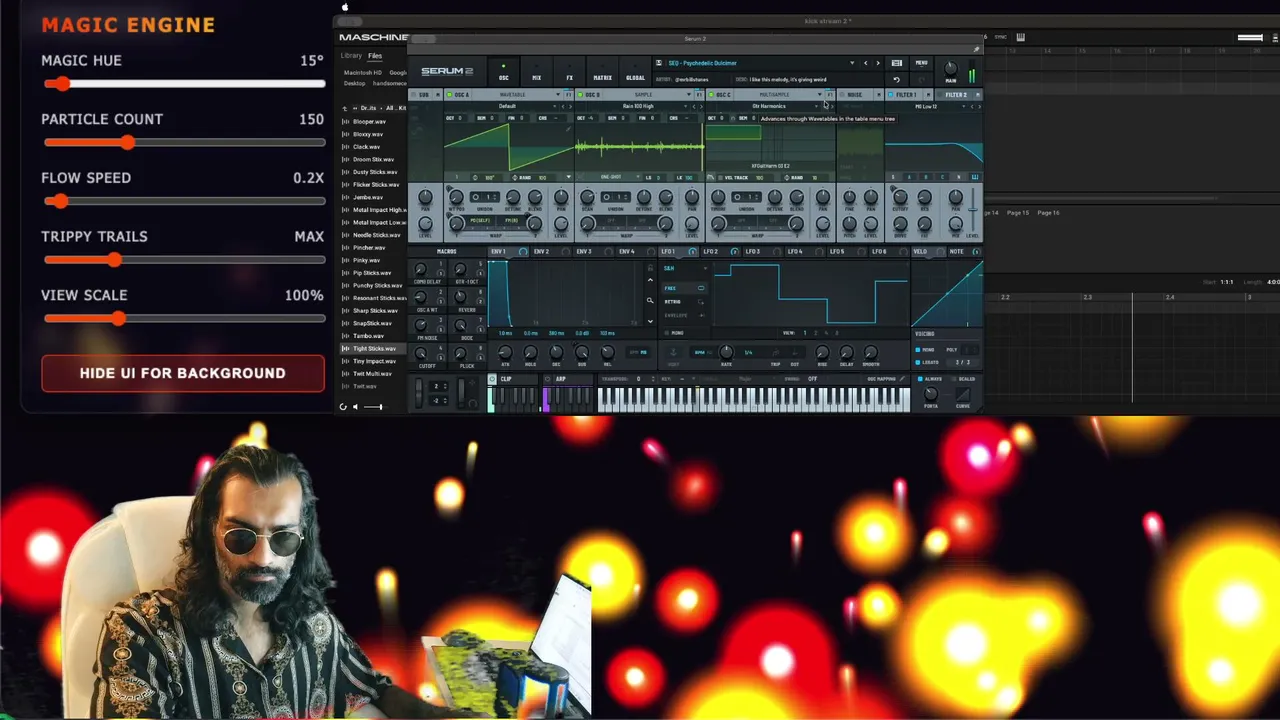Select Tight Sticks.wav in file list

pyautogui.click(x=374, y=348)
